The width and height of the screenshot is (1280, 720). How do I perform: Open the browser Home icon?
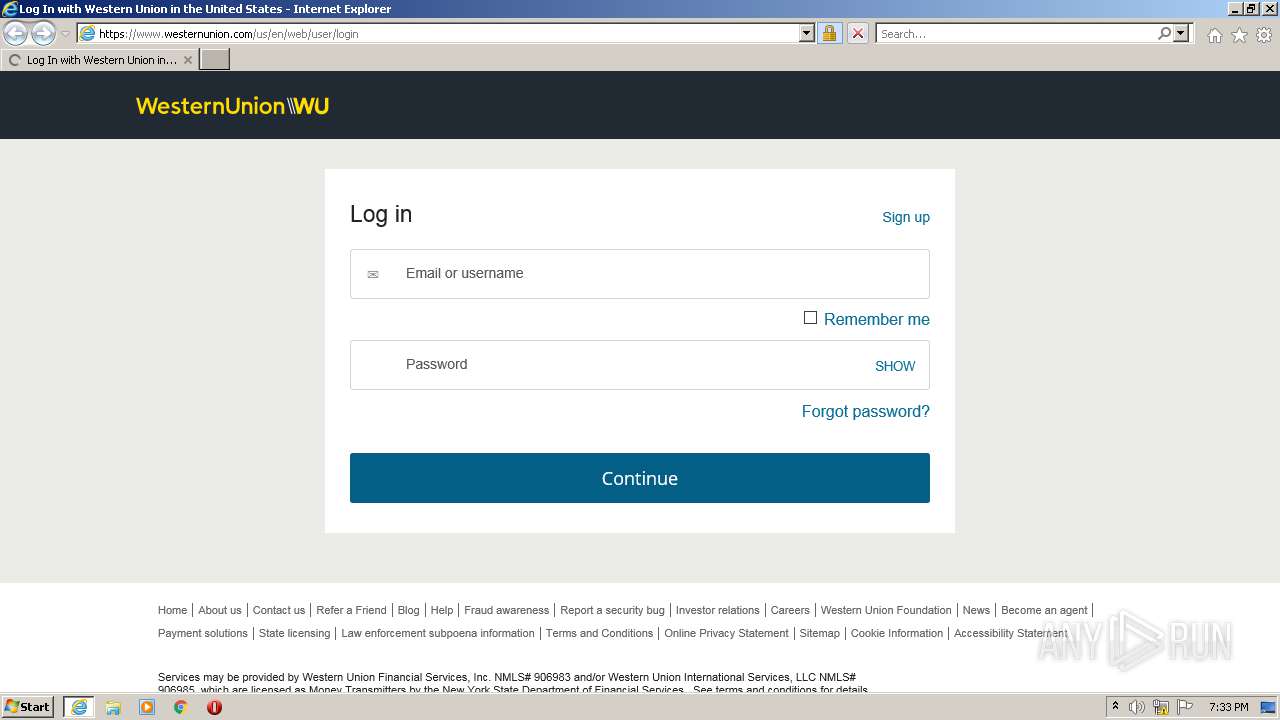[1214, 35]
